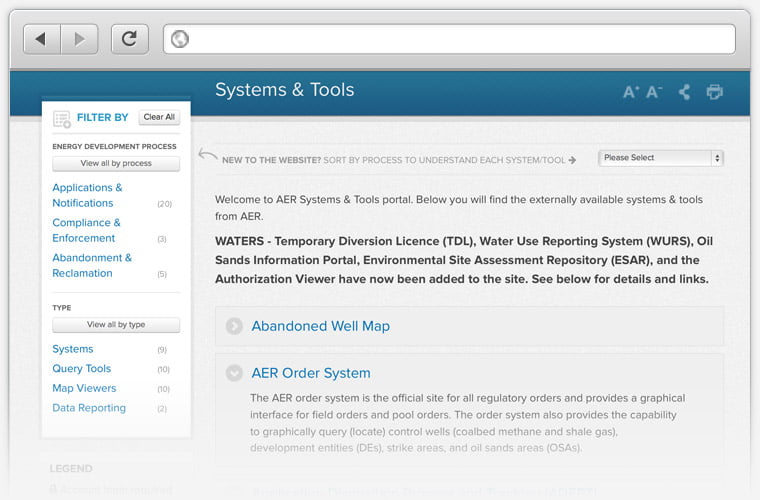Open the AER Order System link

coord(311,373)
